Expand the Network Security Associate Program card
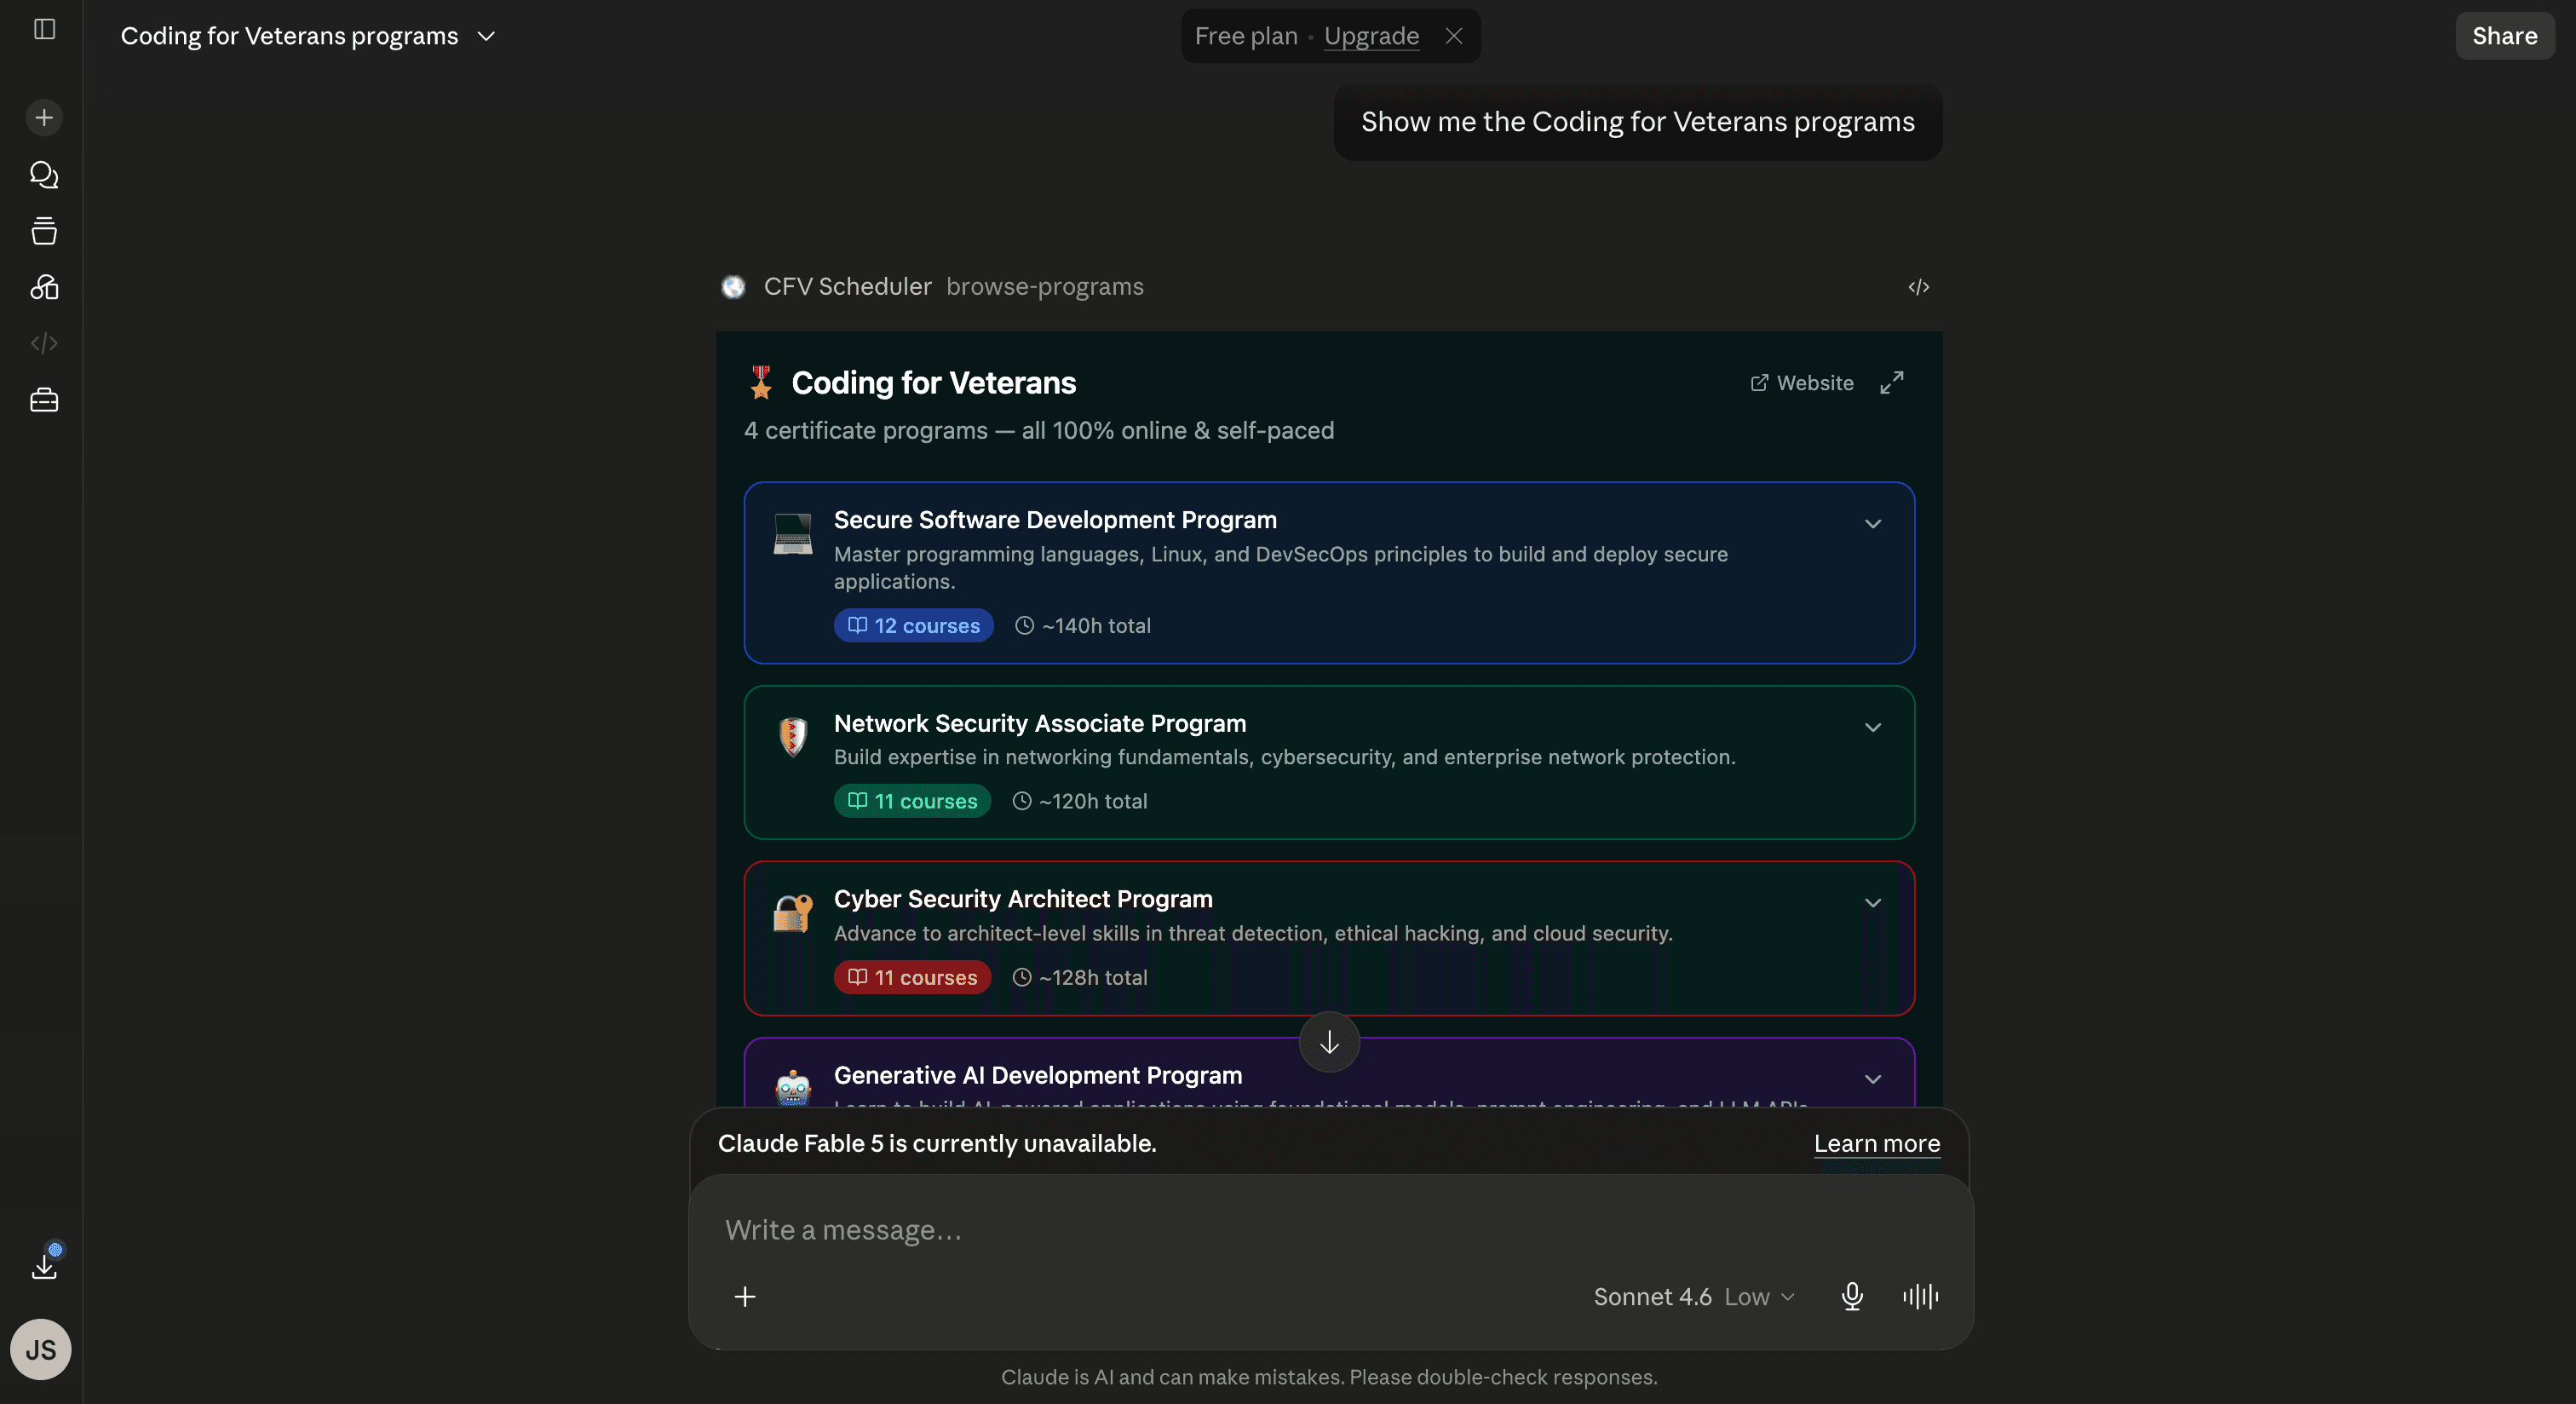This screenshot has height=1404, width=2576. tap(1873, 727)
